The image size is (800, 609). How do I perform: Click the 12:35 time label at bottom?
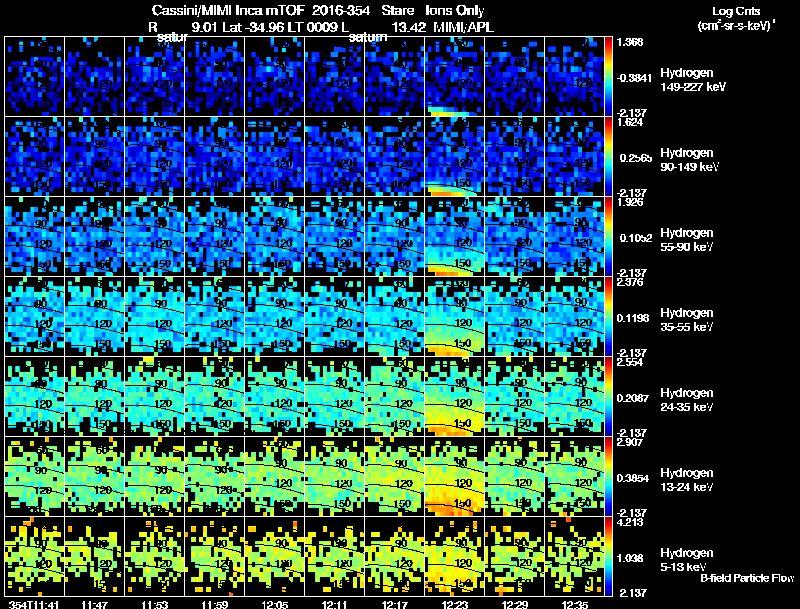click(574, 605)
